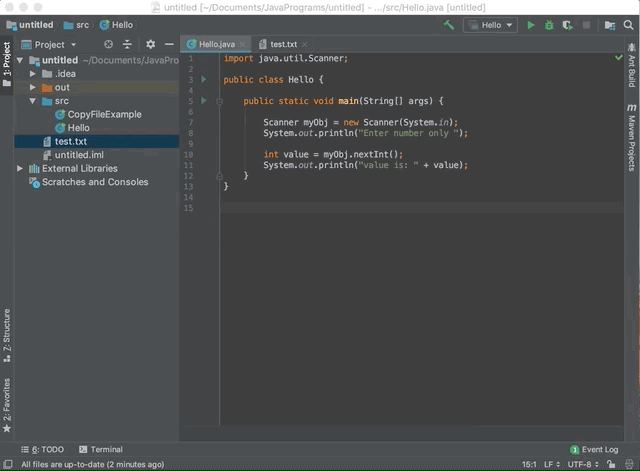Screen dimensions: 640x471
Task: Open the Hello run configuration dropdown
Action: (490, 25)
